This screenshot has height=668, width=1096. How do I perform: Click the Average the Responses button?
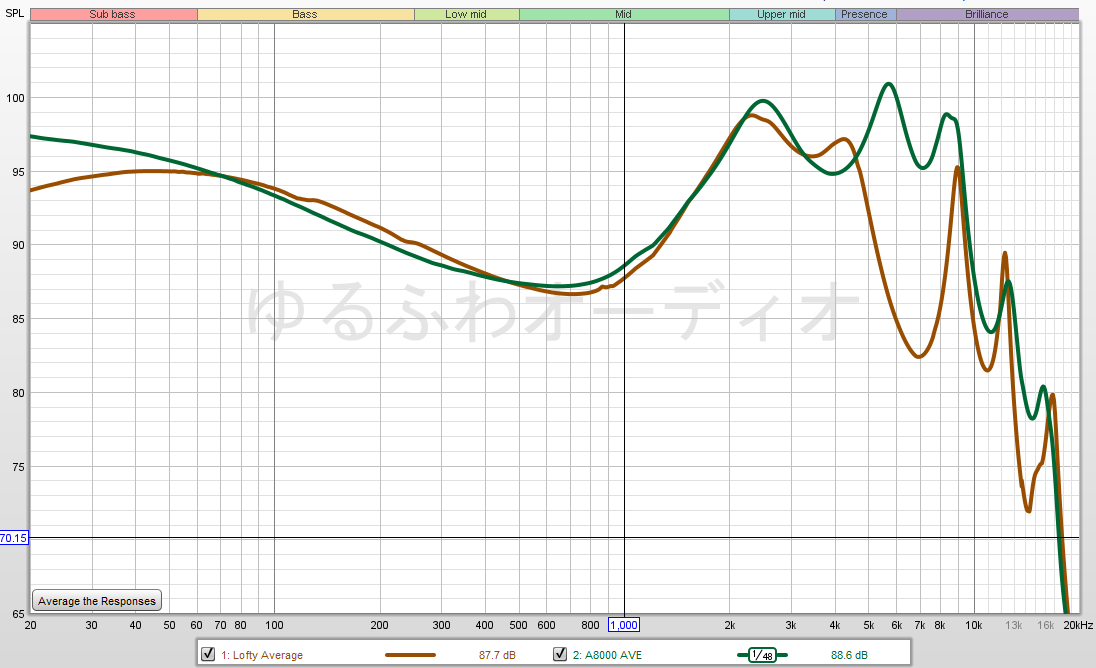point(97,601)
